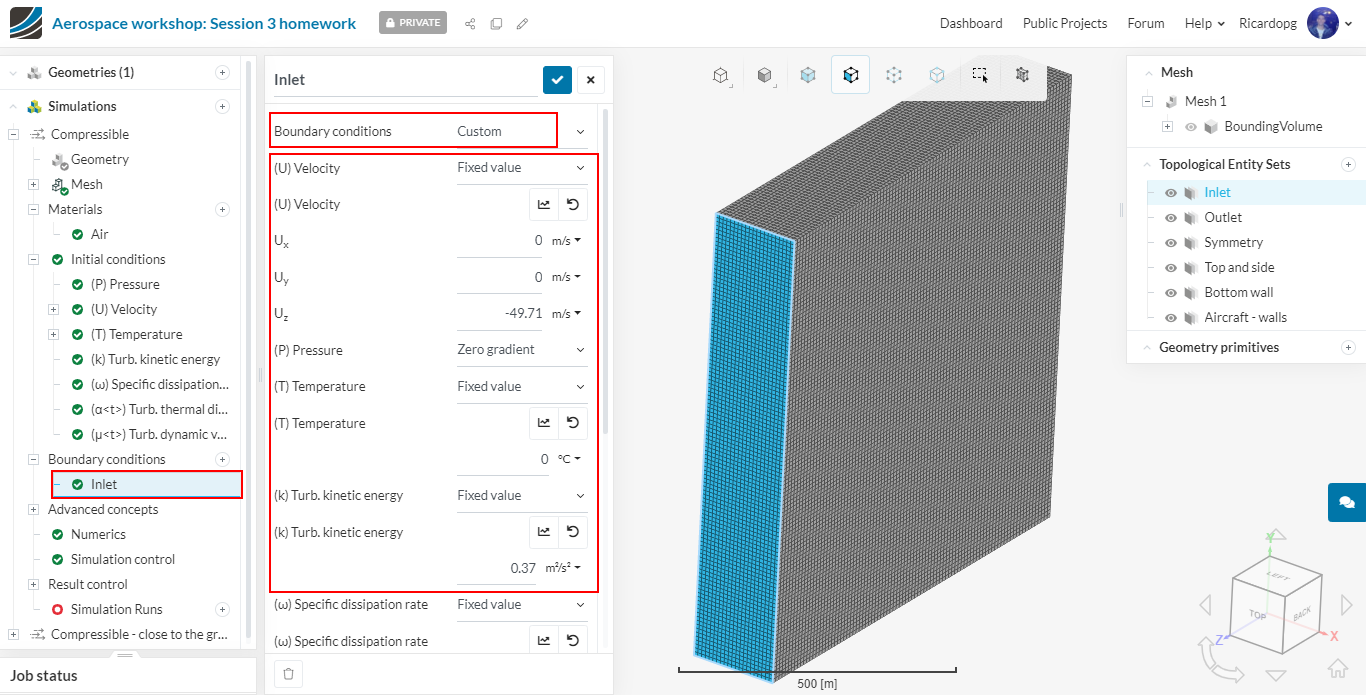Open the Numerics settings
Image resolution: width=1366 pixels, height=695 pixels.
tap(98, 534)
